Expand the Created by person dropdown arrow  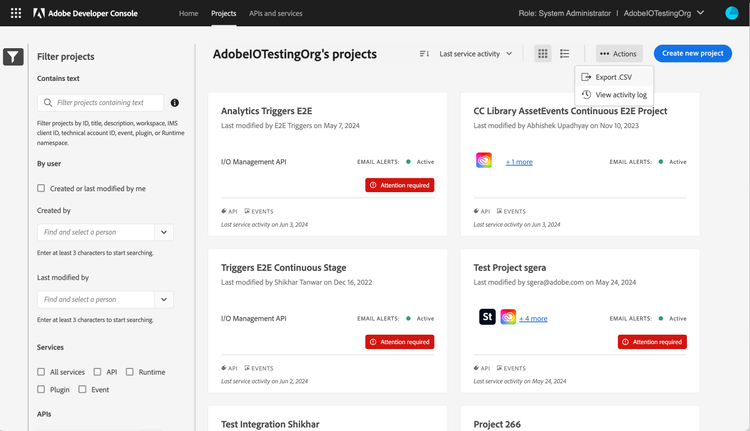[x=164, y=232]
